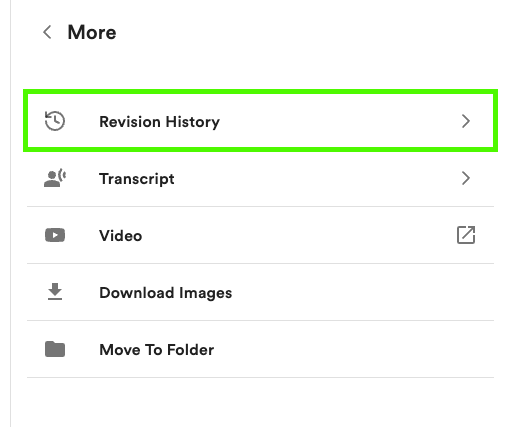Select the Video menu entry
Viewport: 509px width, 427px height.
point(121,236)
